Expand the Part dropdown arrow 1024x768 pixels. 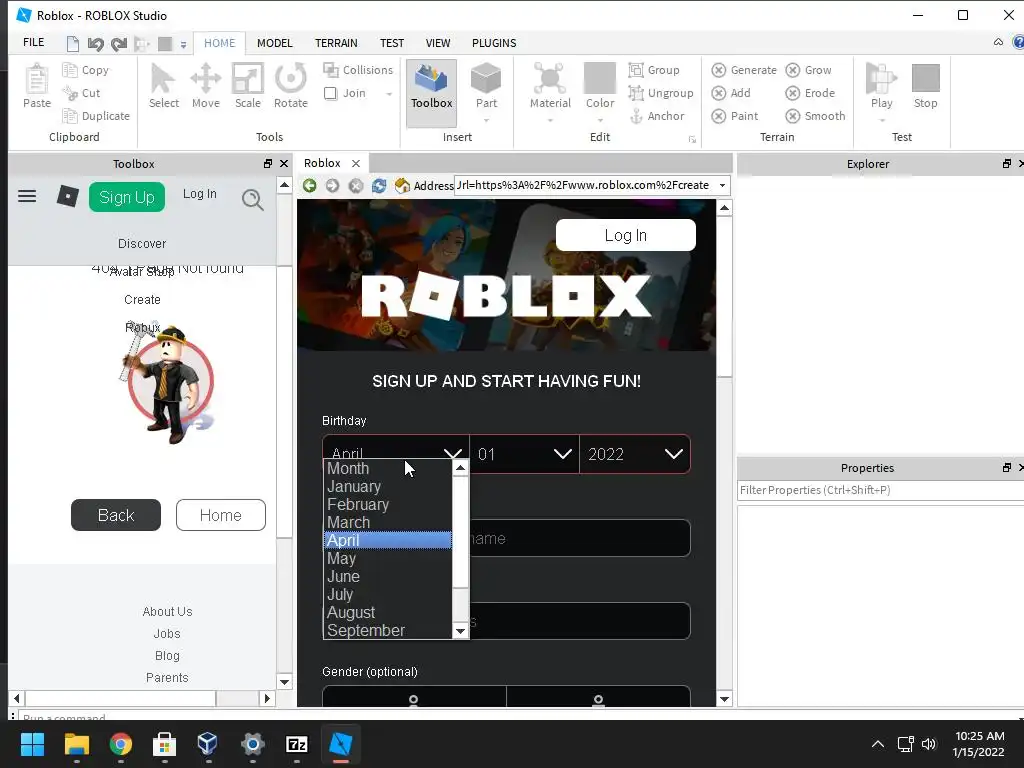[487, 120]
